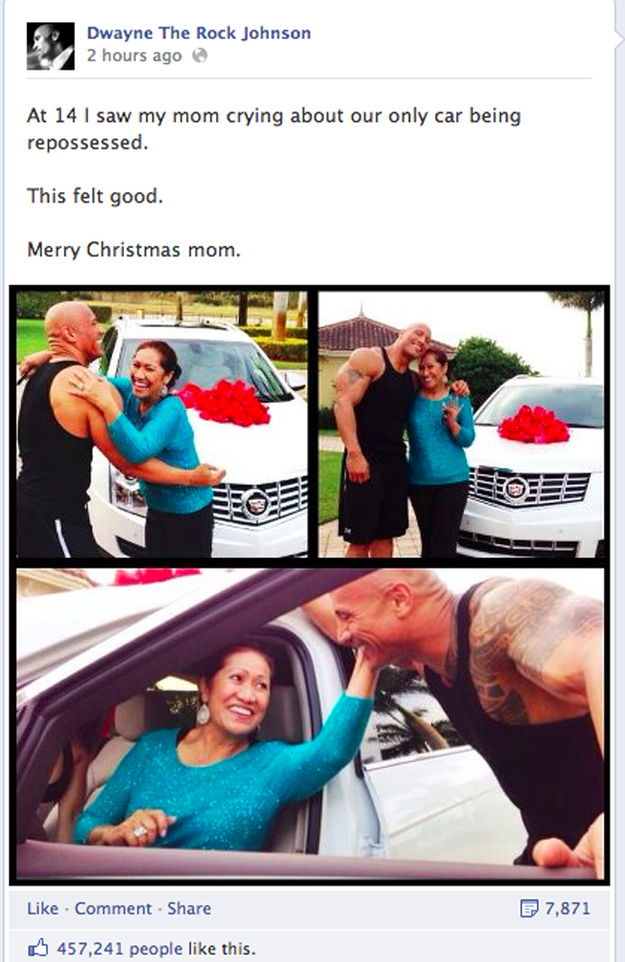Click the 'This felt good.' line
This screenshot has width=625, height=962.
(95, 196)
